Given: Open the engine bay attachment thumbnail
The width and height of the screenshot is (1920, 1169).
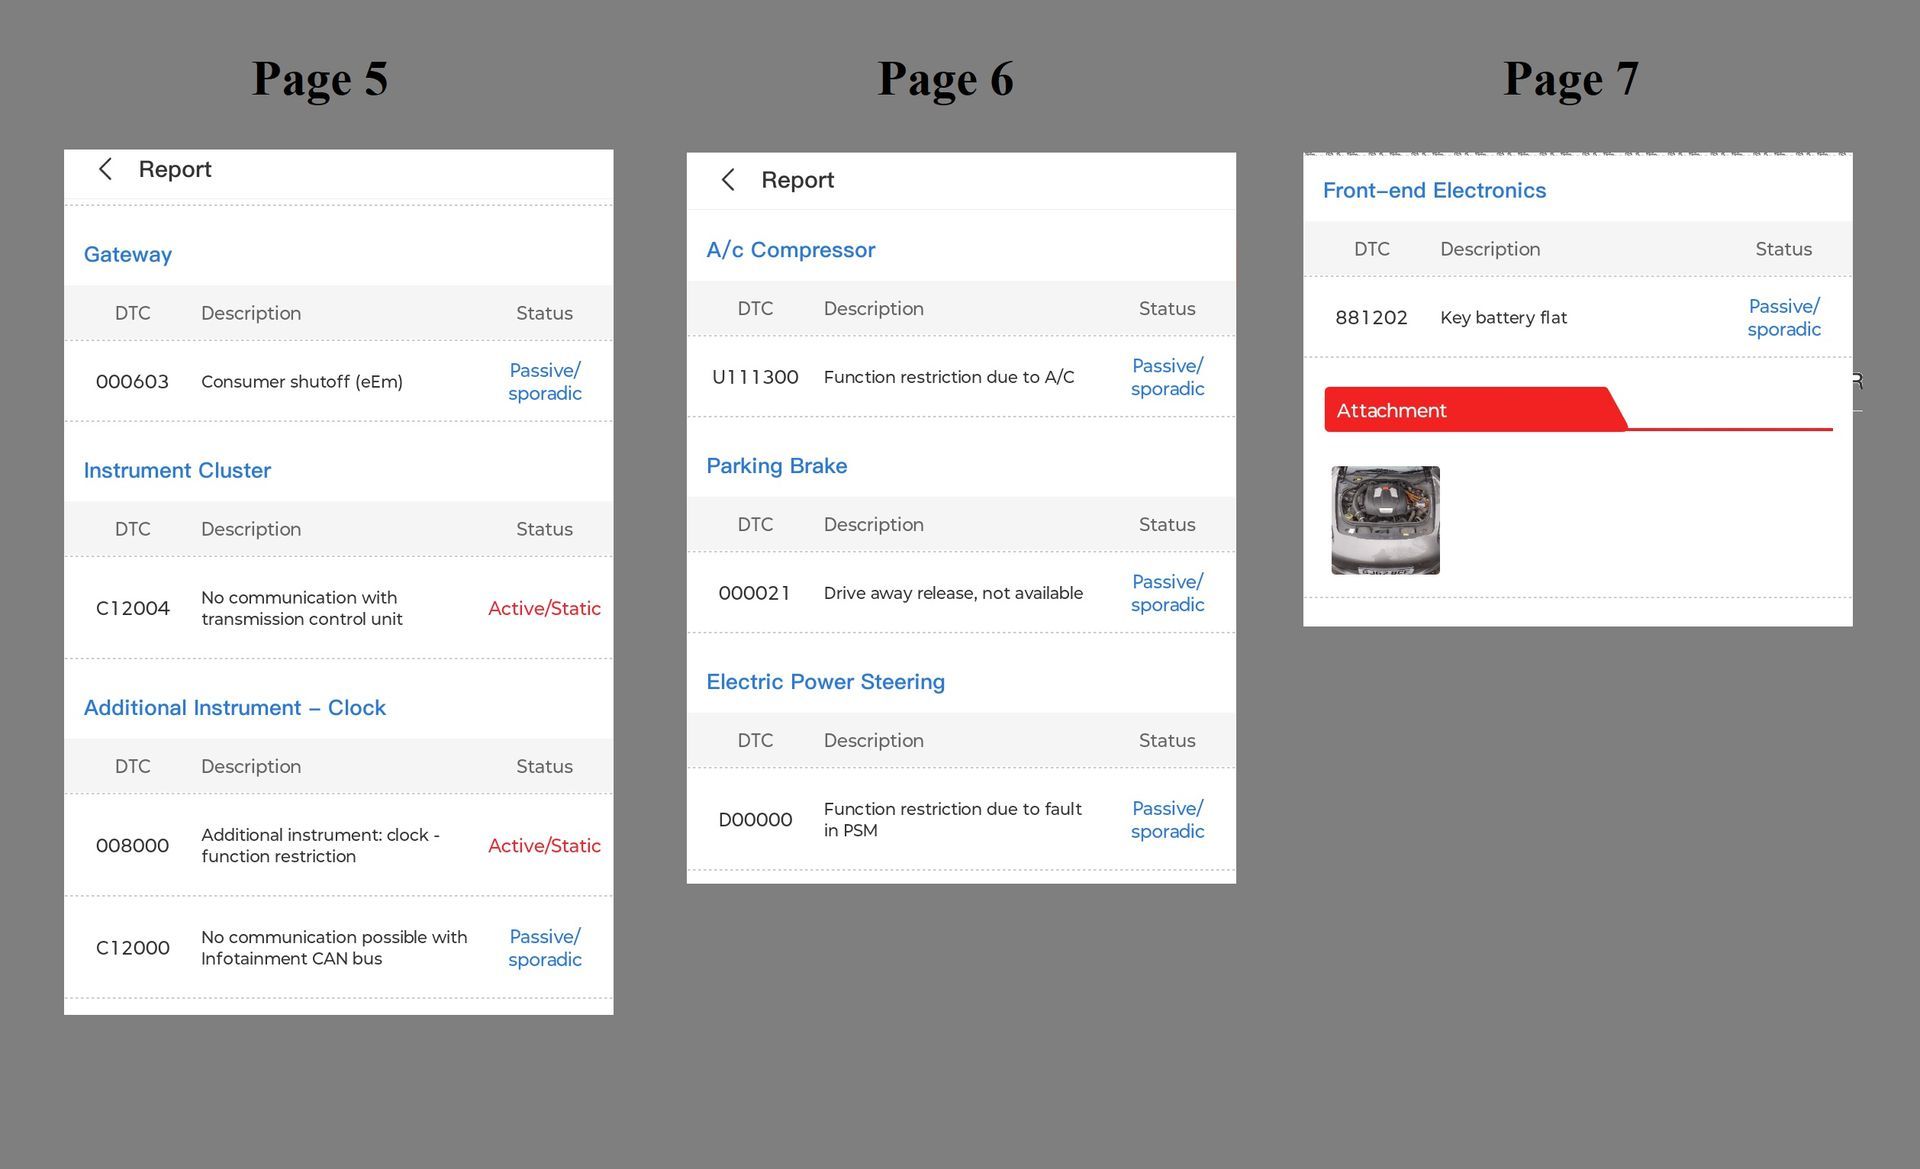Looking at the screenshot, I should tap(1385, 520).
